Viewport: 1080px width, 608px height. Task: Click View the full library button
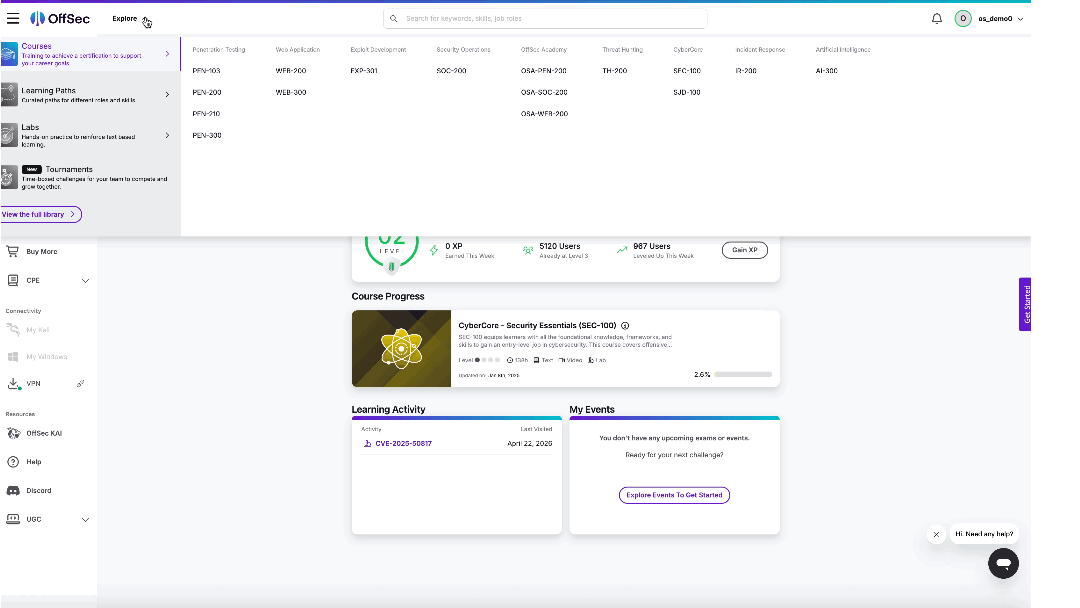pos(41,215)
